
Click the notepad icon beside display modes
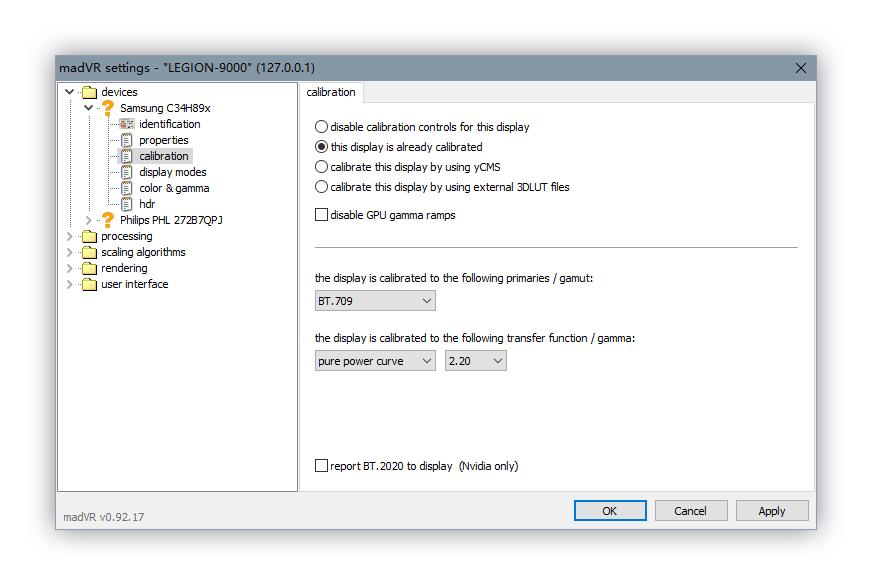127,172
